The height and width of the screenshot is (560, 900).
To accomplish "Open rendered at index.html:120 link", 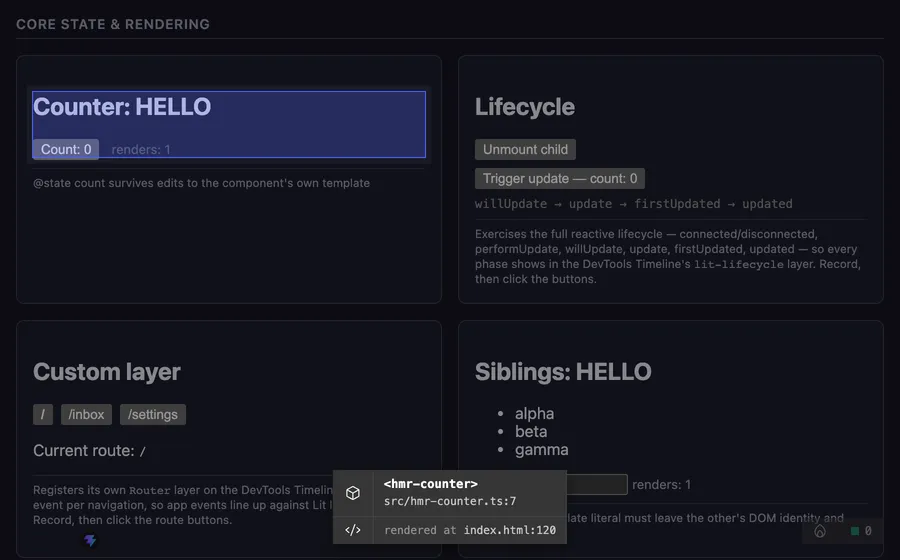I will [x=510, y=530].
